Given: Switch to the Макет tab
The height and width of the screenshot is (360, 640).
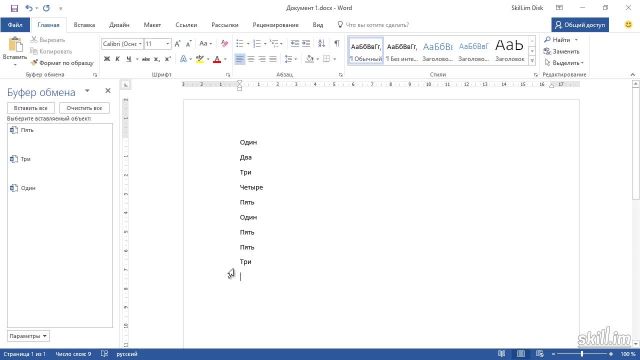Looking at the screenshot, I should point(152,25).
